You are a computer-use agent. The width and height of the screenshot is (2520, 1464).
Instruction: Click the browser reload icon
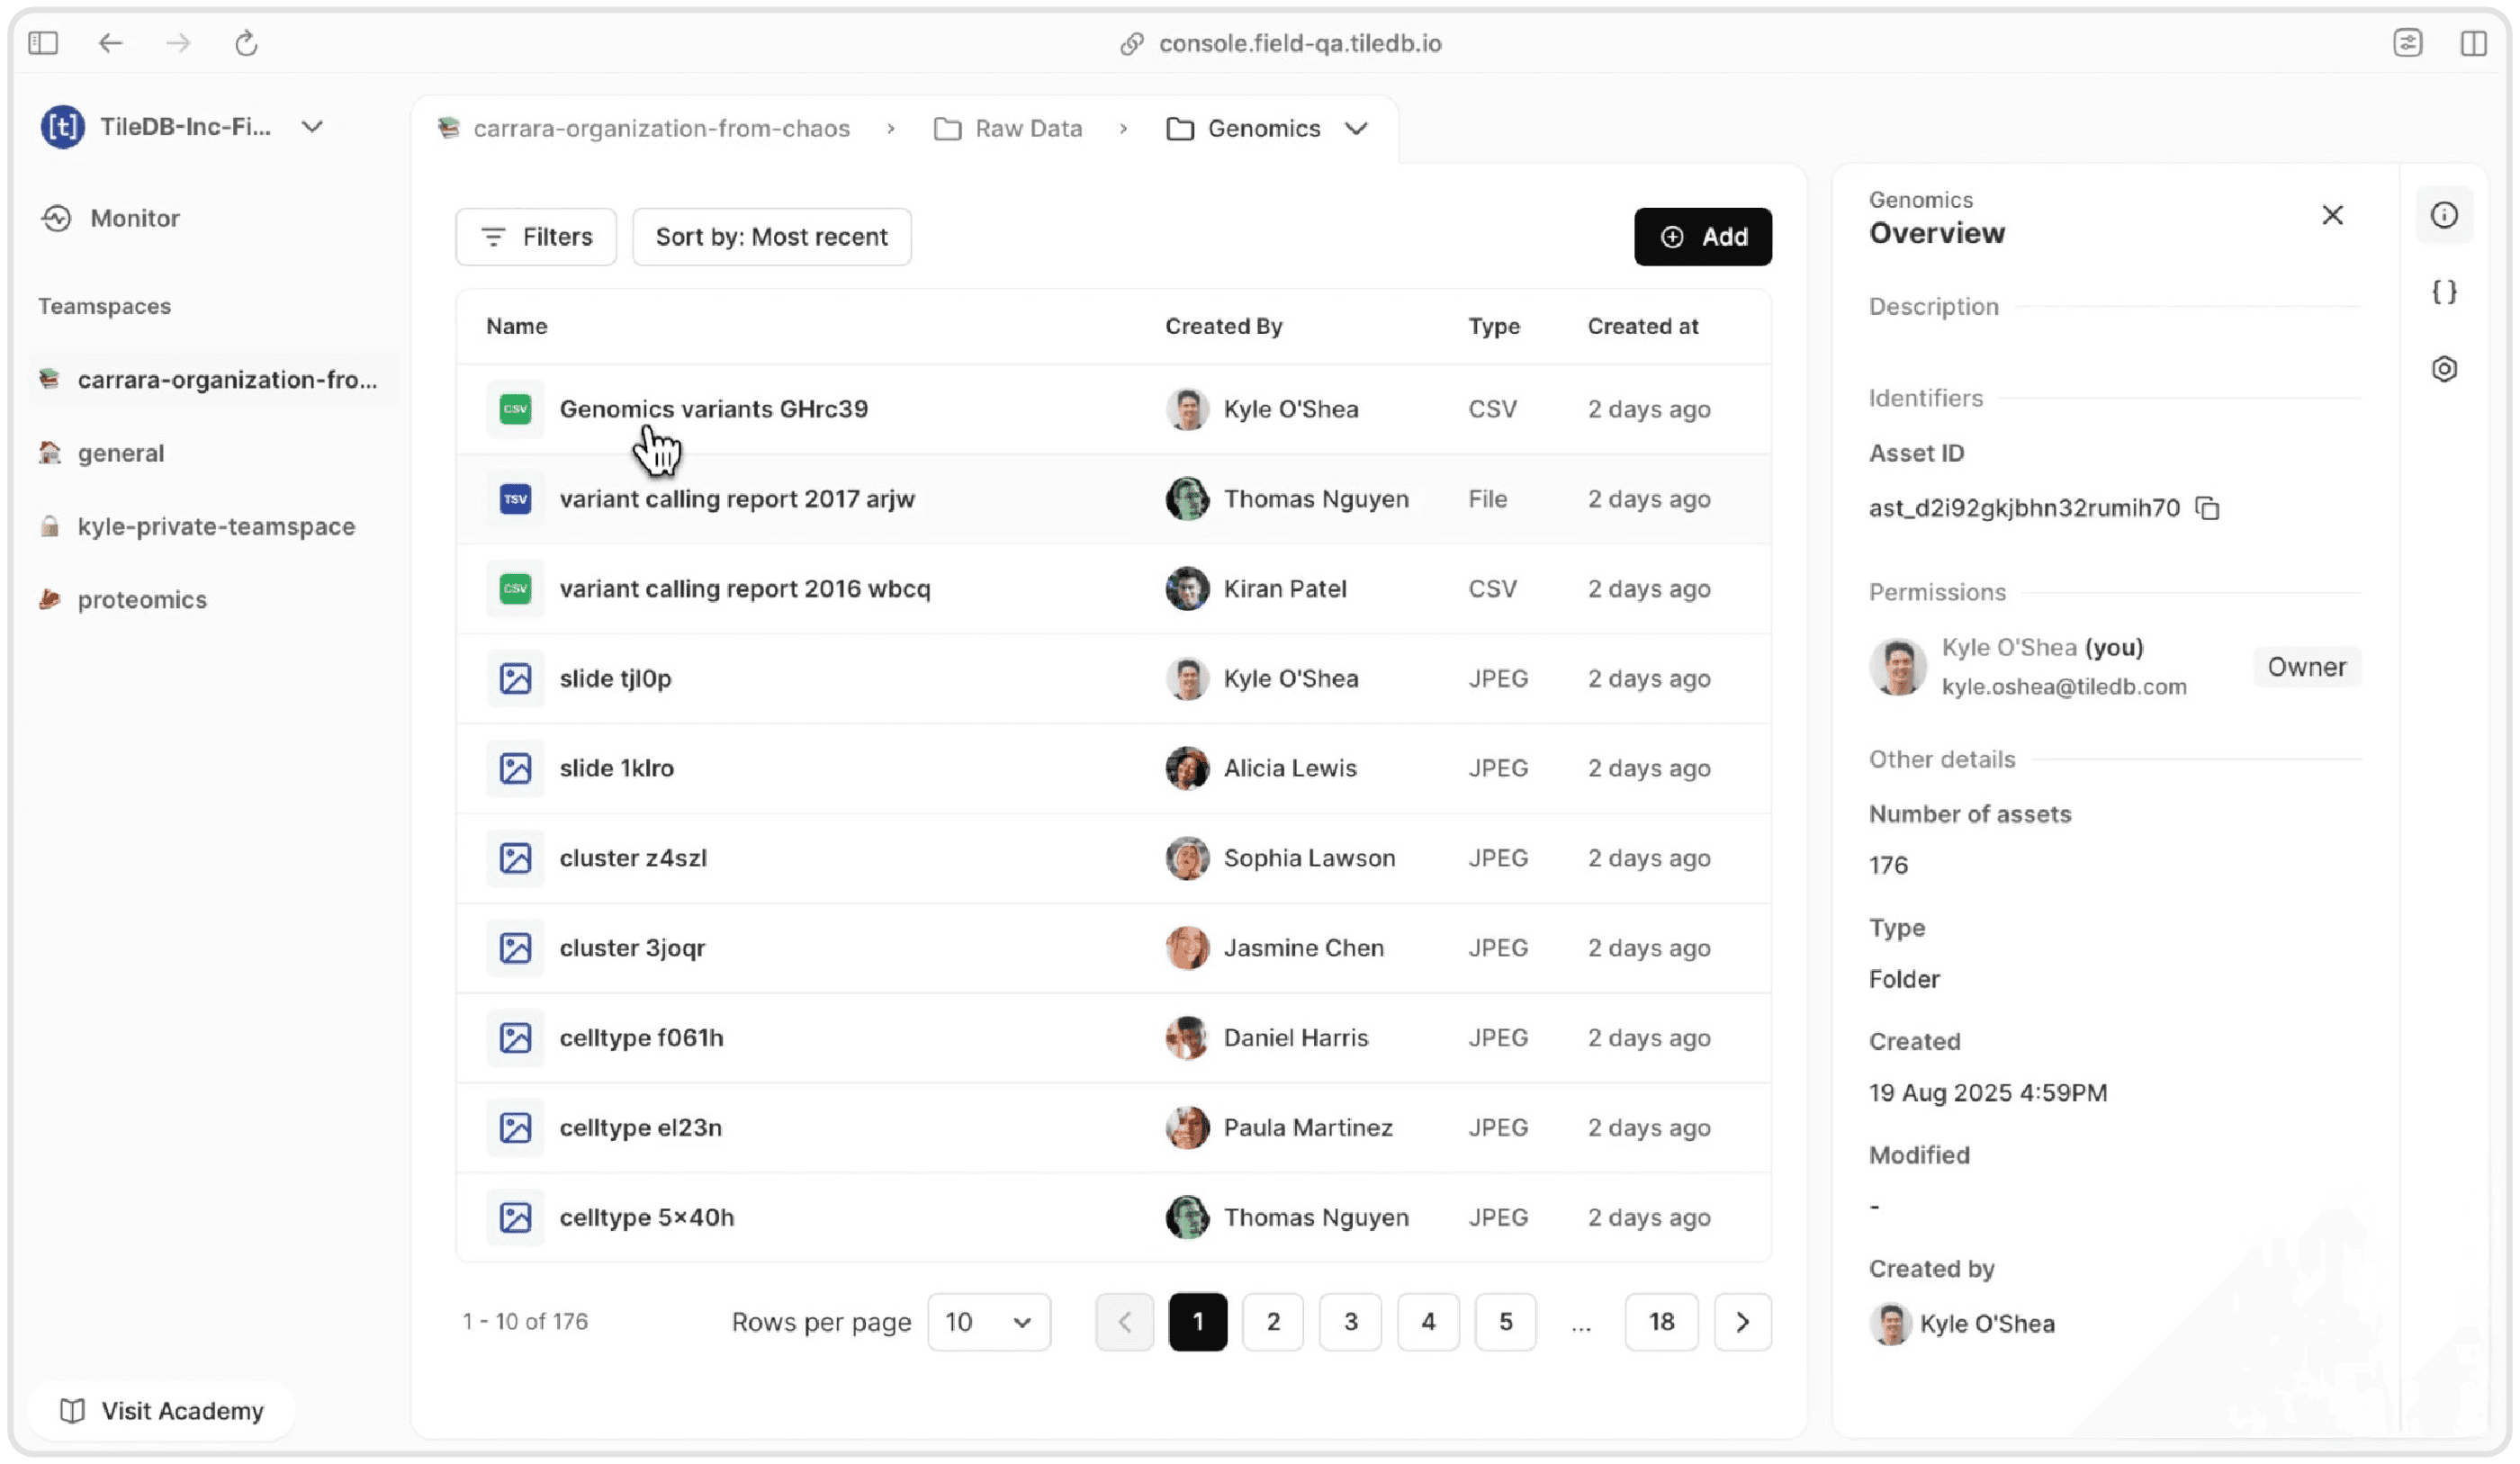point(246,43)
